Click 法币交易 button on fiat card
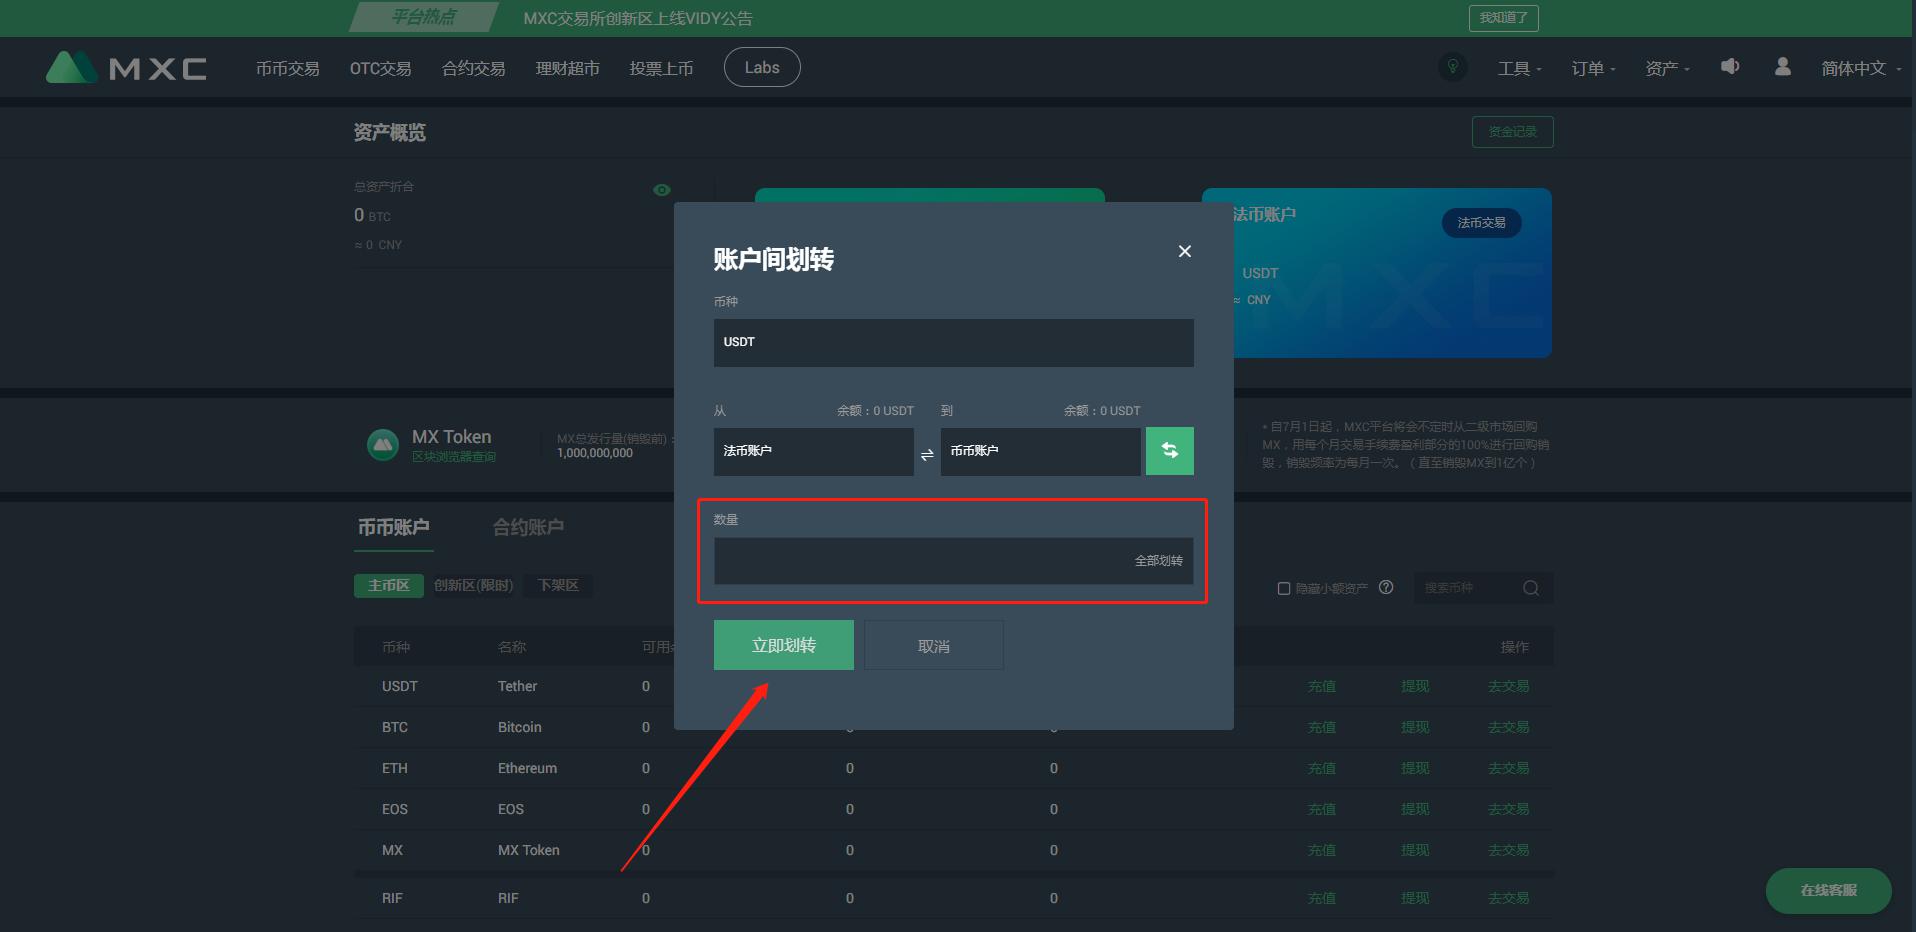The image size is (1916, 932). coord(1481,222)
